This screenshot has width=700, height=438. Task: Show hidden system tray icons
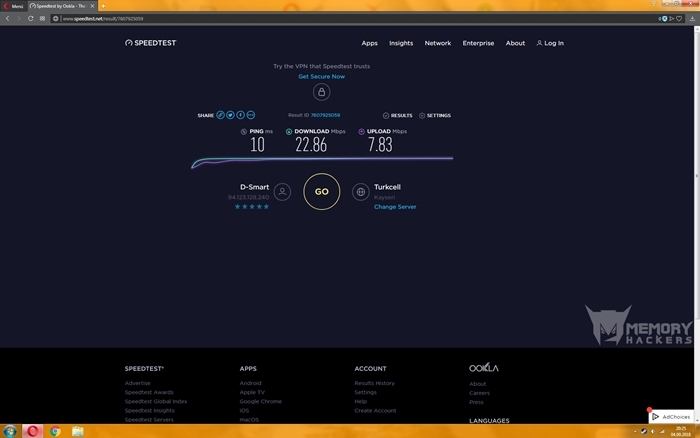pos(635,431)
